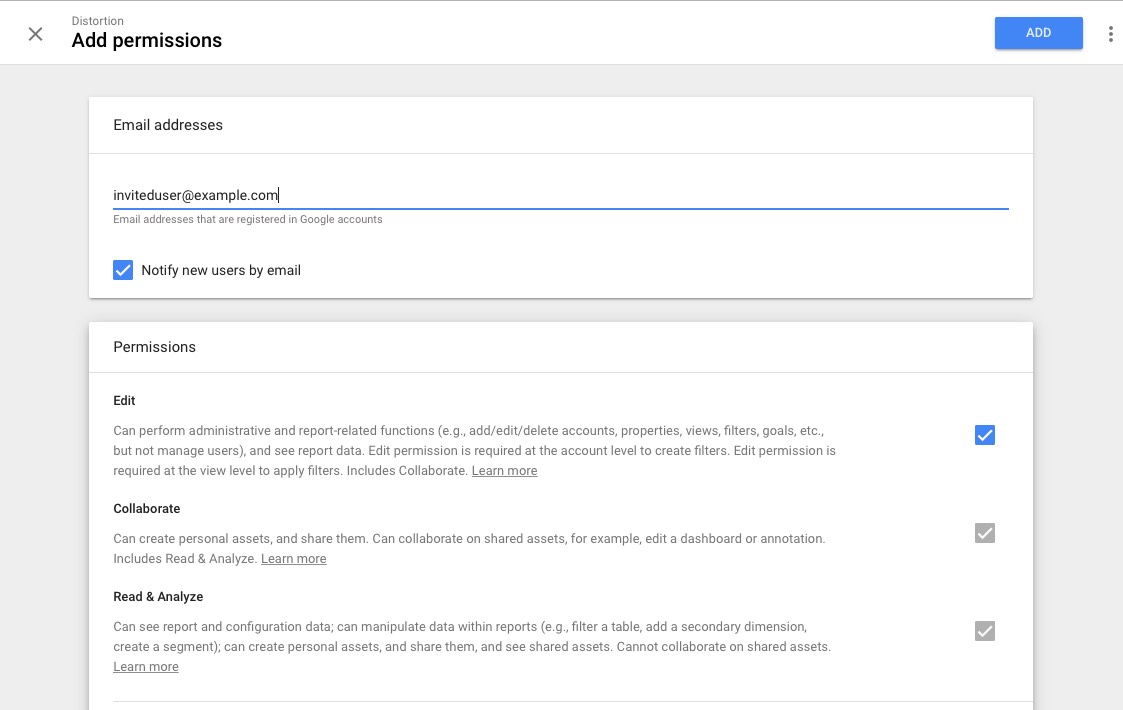This screenshot has height=710, width=1123.
Task: Open Learn more link under Read & Analyze
Action: tap(146, 667)
